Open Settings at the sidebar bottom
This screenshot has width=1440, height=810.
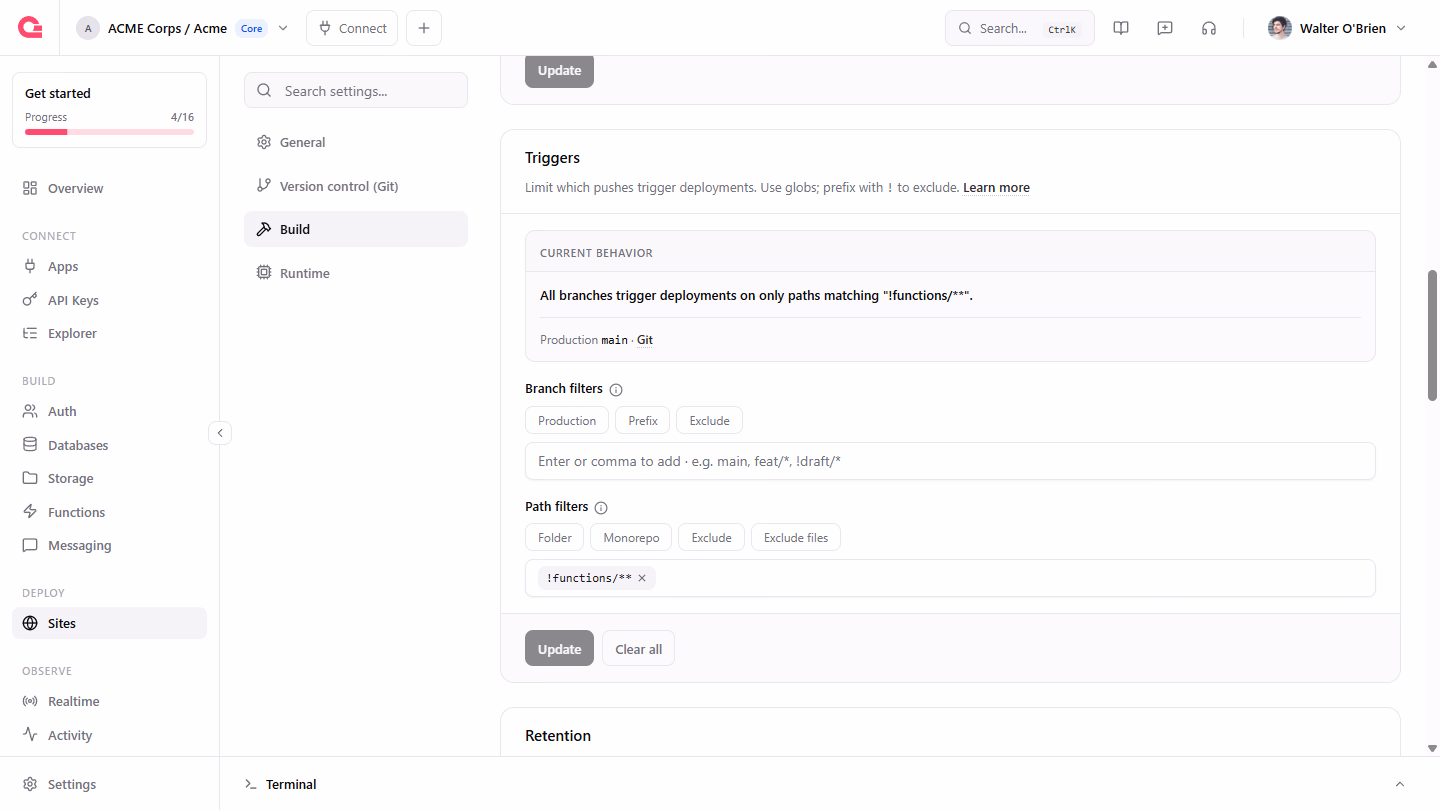[x=109, y=784]
